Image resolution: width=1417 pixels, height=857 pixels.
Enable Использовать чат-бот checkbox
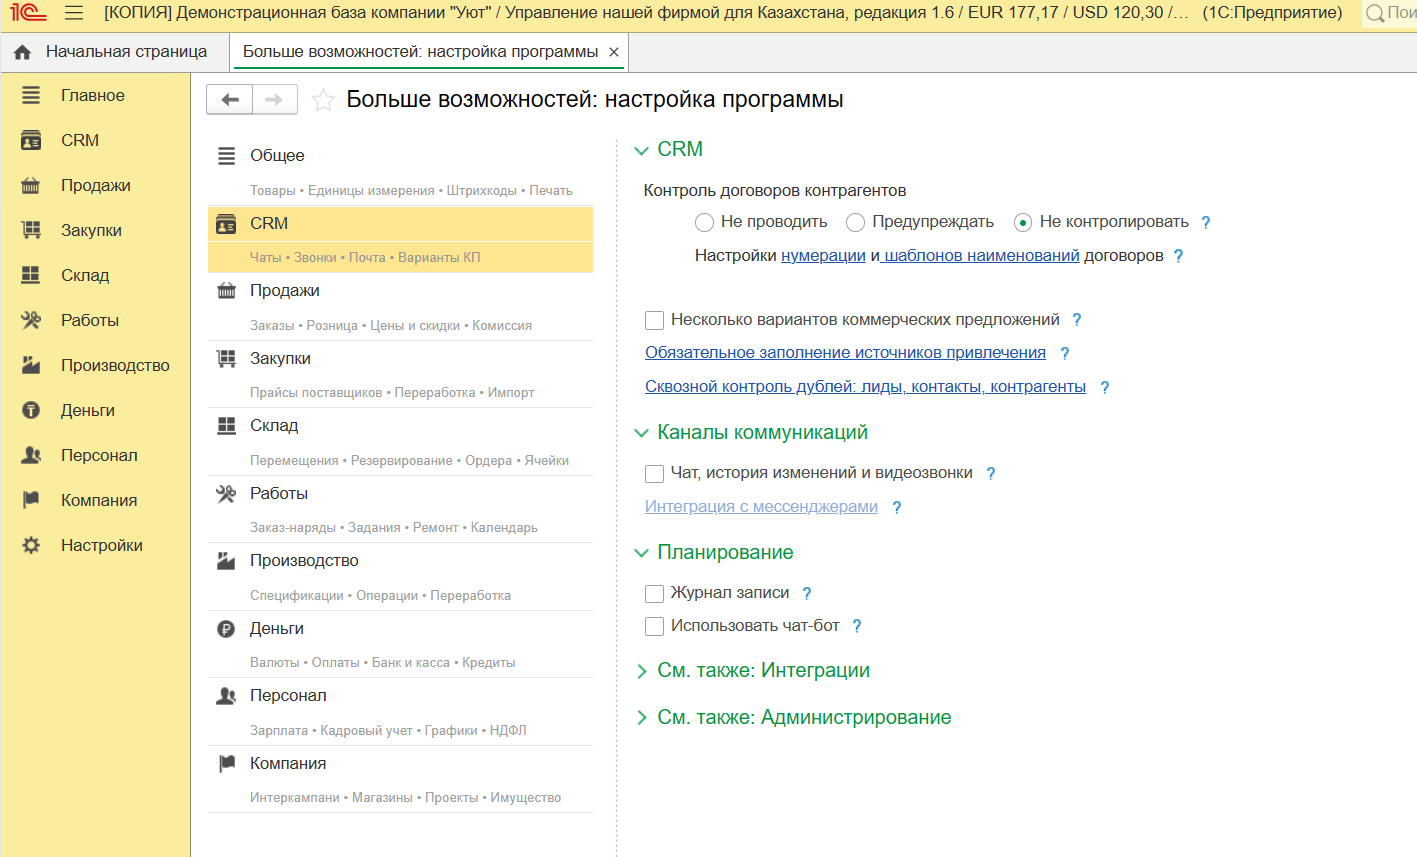pyautogui.click(x=655, y=626)
